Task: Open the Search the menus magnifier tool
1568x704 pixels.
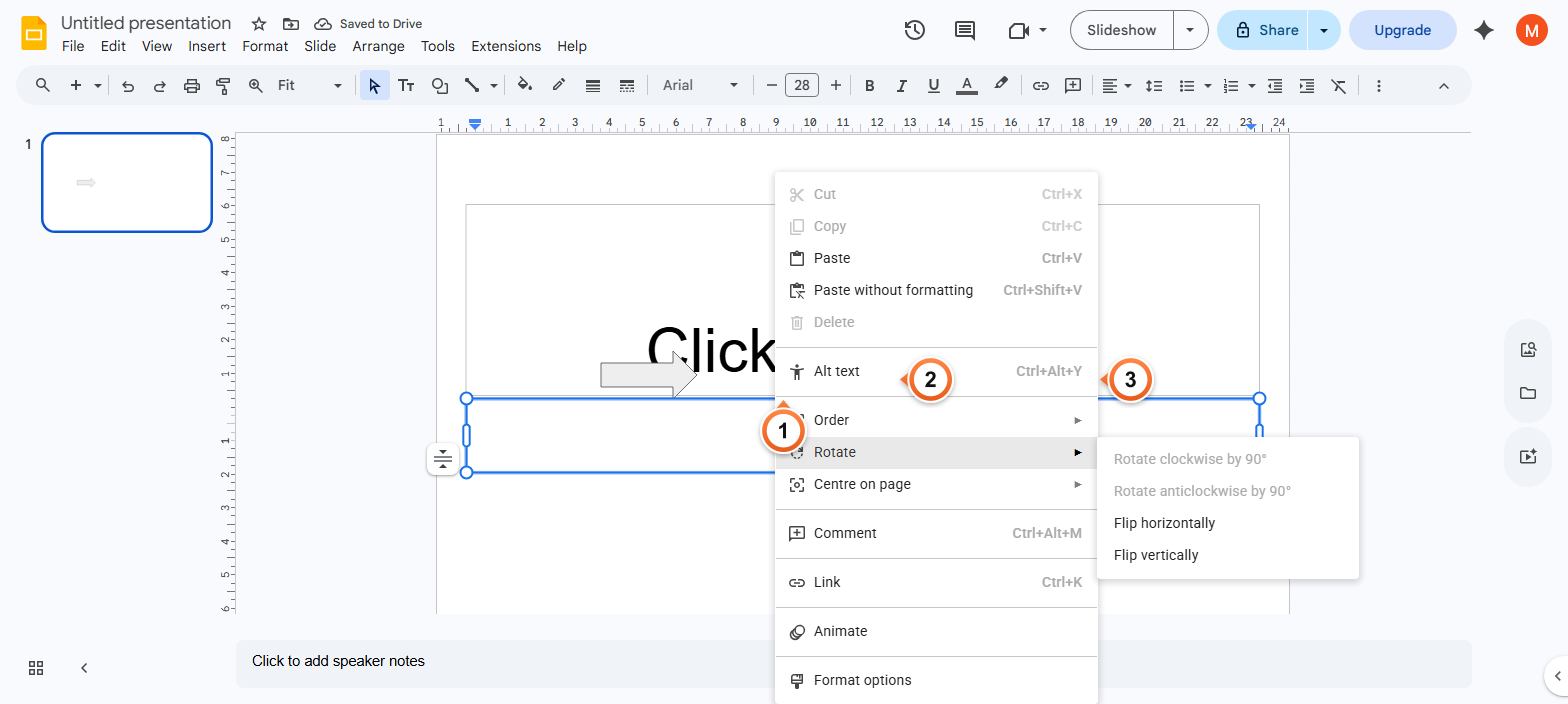Action: pos(43,86)
